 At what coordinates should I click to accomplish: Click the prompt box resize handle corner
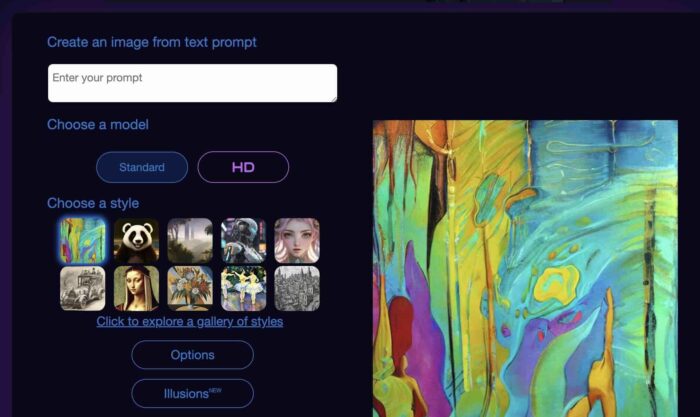click(x=334, y=99)
